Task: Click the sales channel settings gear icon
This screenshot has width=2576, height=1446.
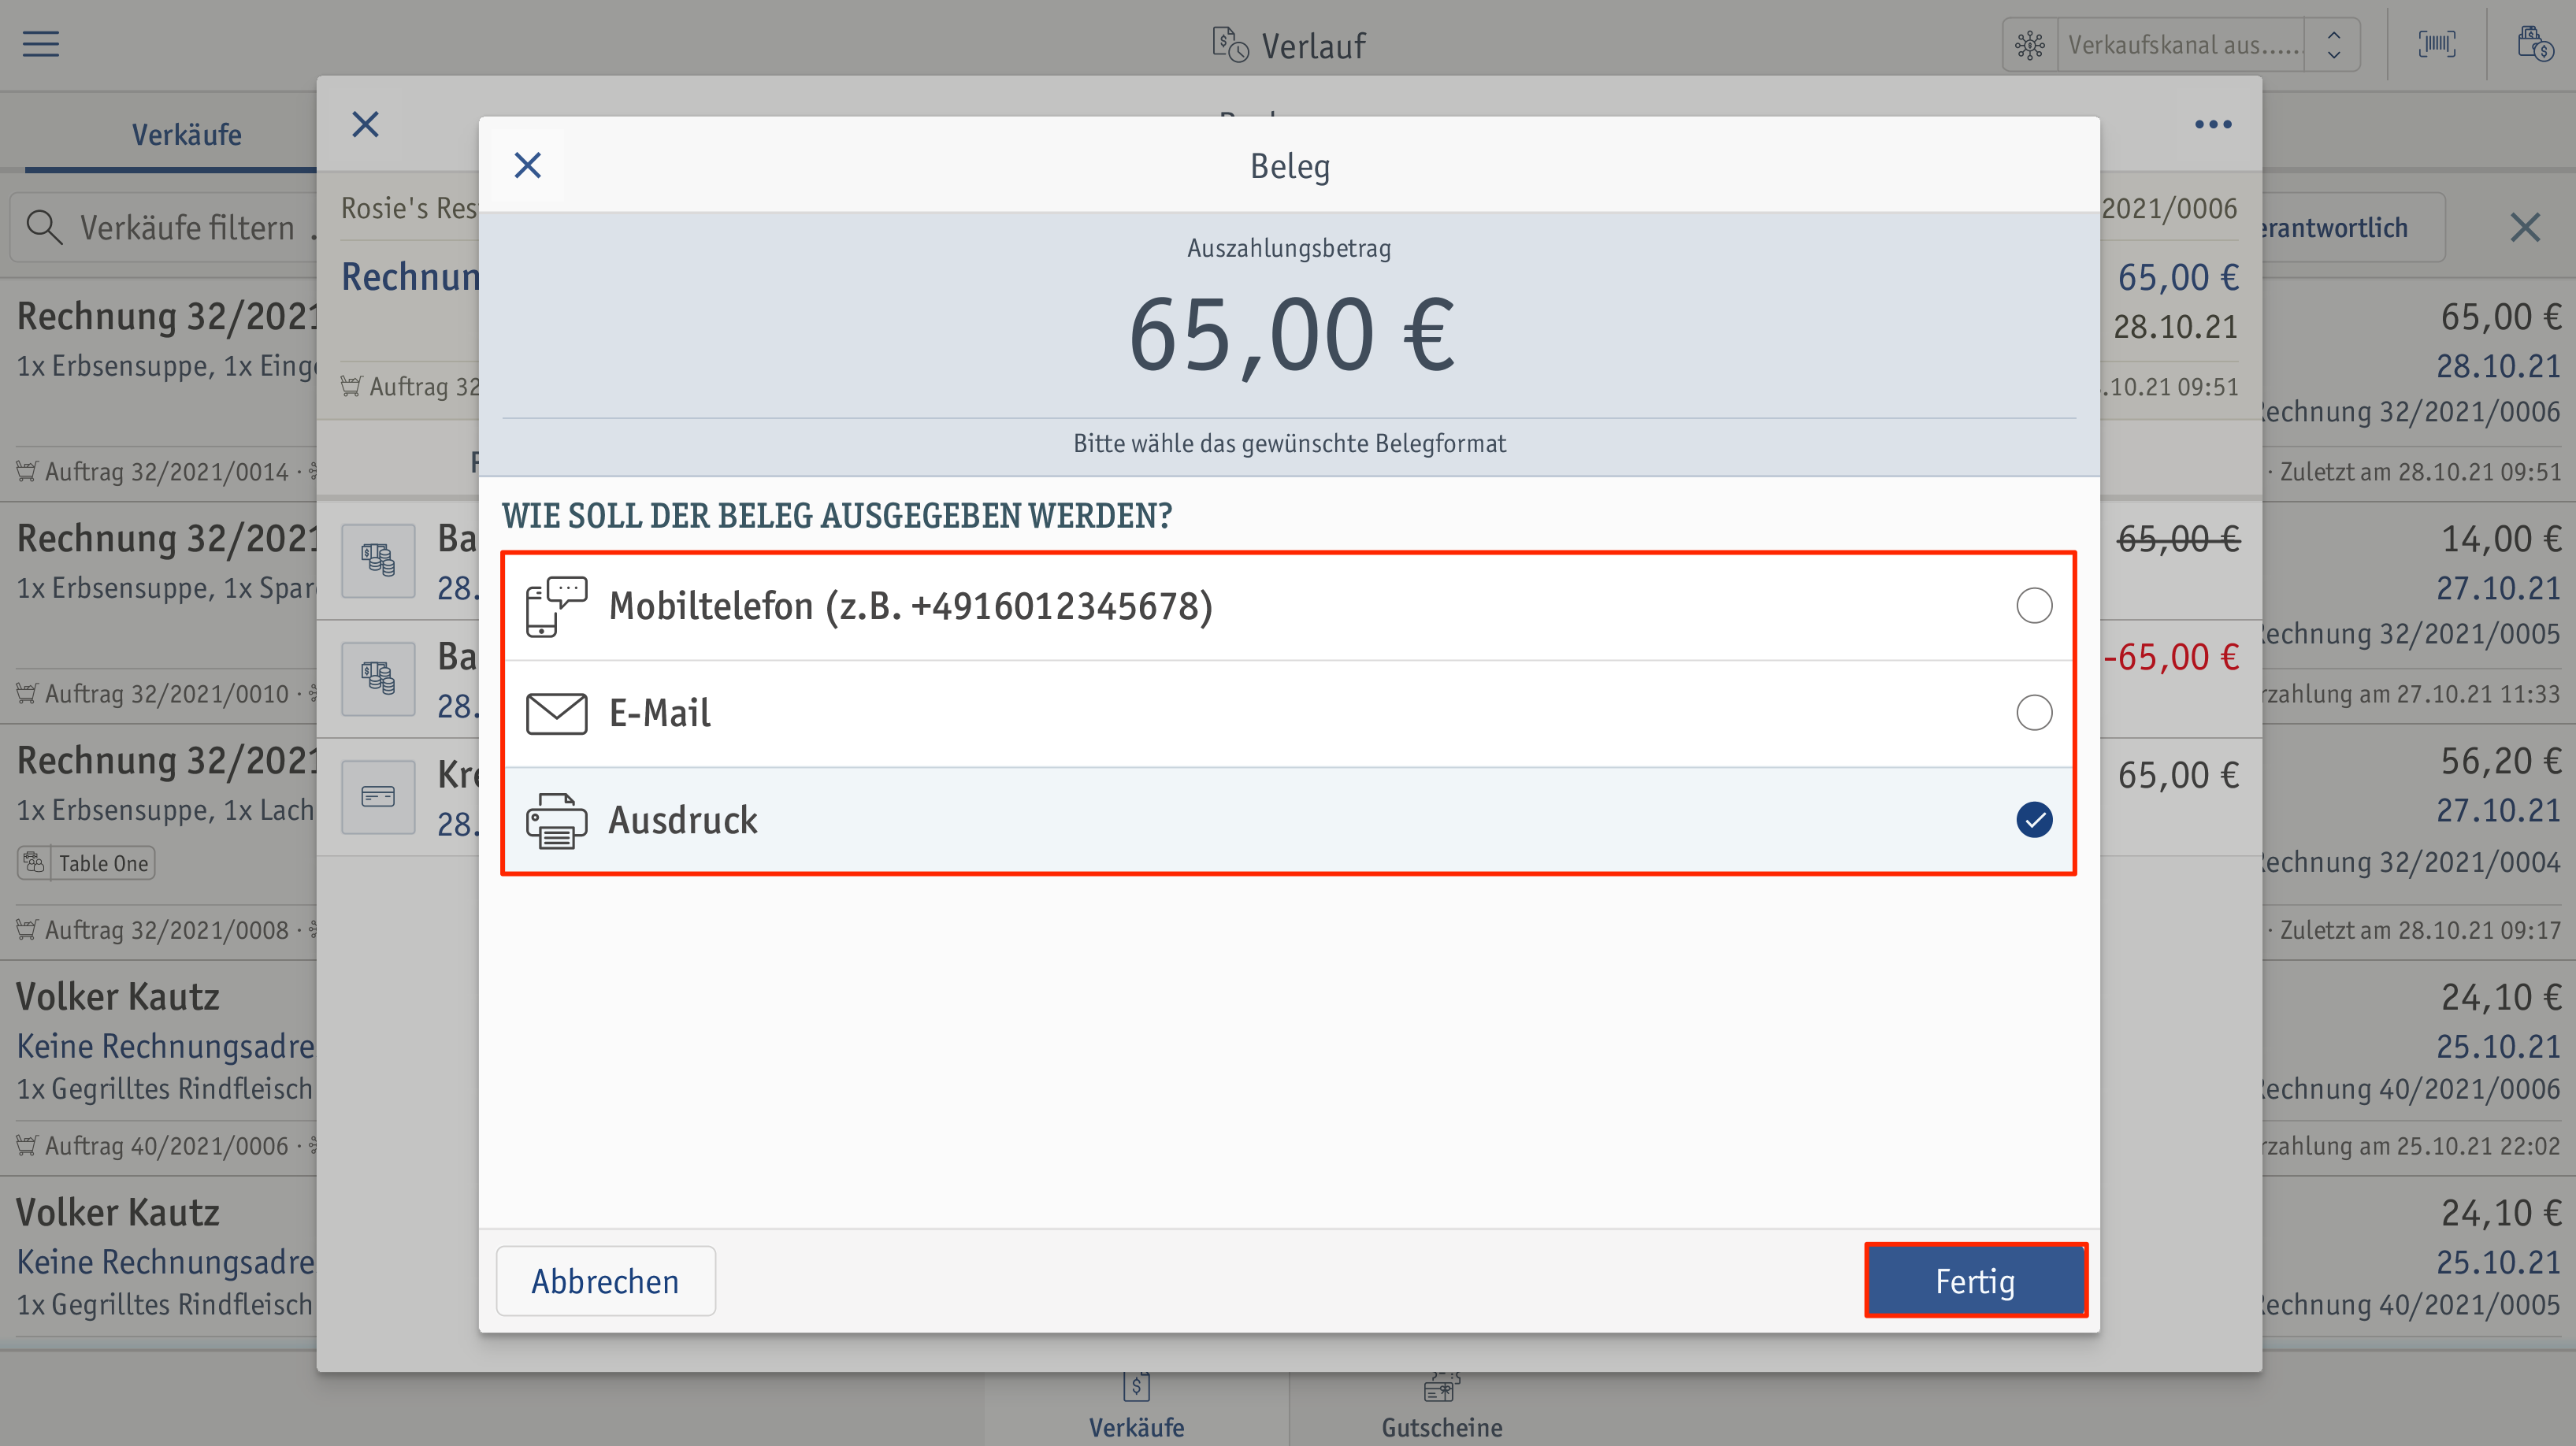Action: point(2030,45)
